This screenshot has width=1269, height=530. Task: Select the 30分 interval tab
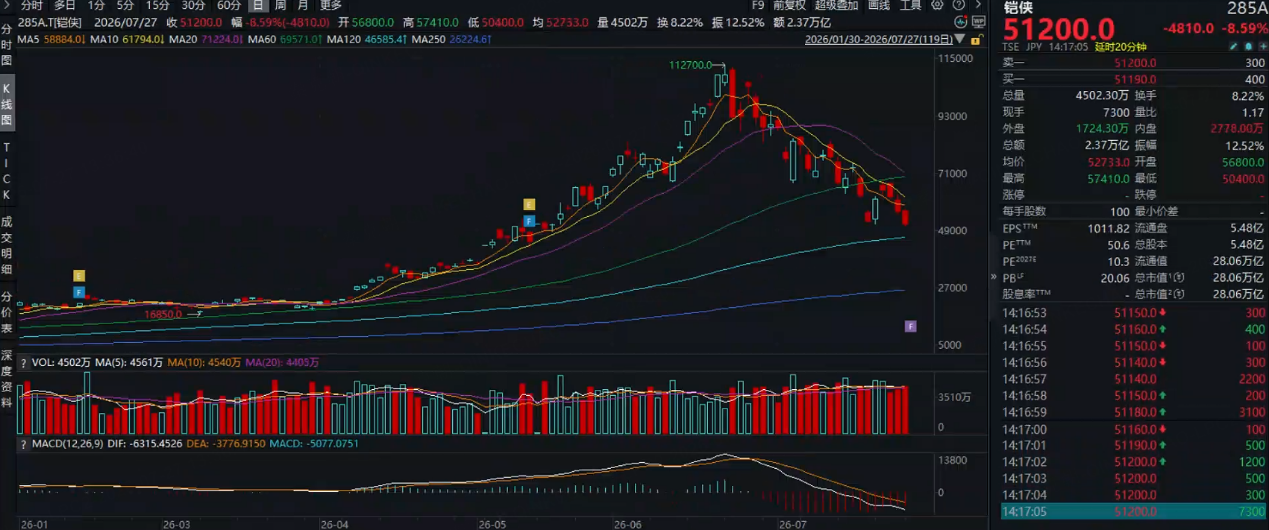pos(193,5)
